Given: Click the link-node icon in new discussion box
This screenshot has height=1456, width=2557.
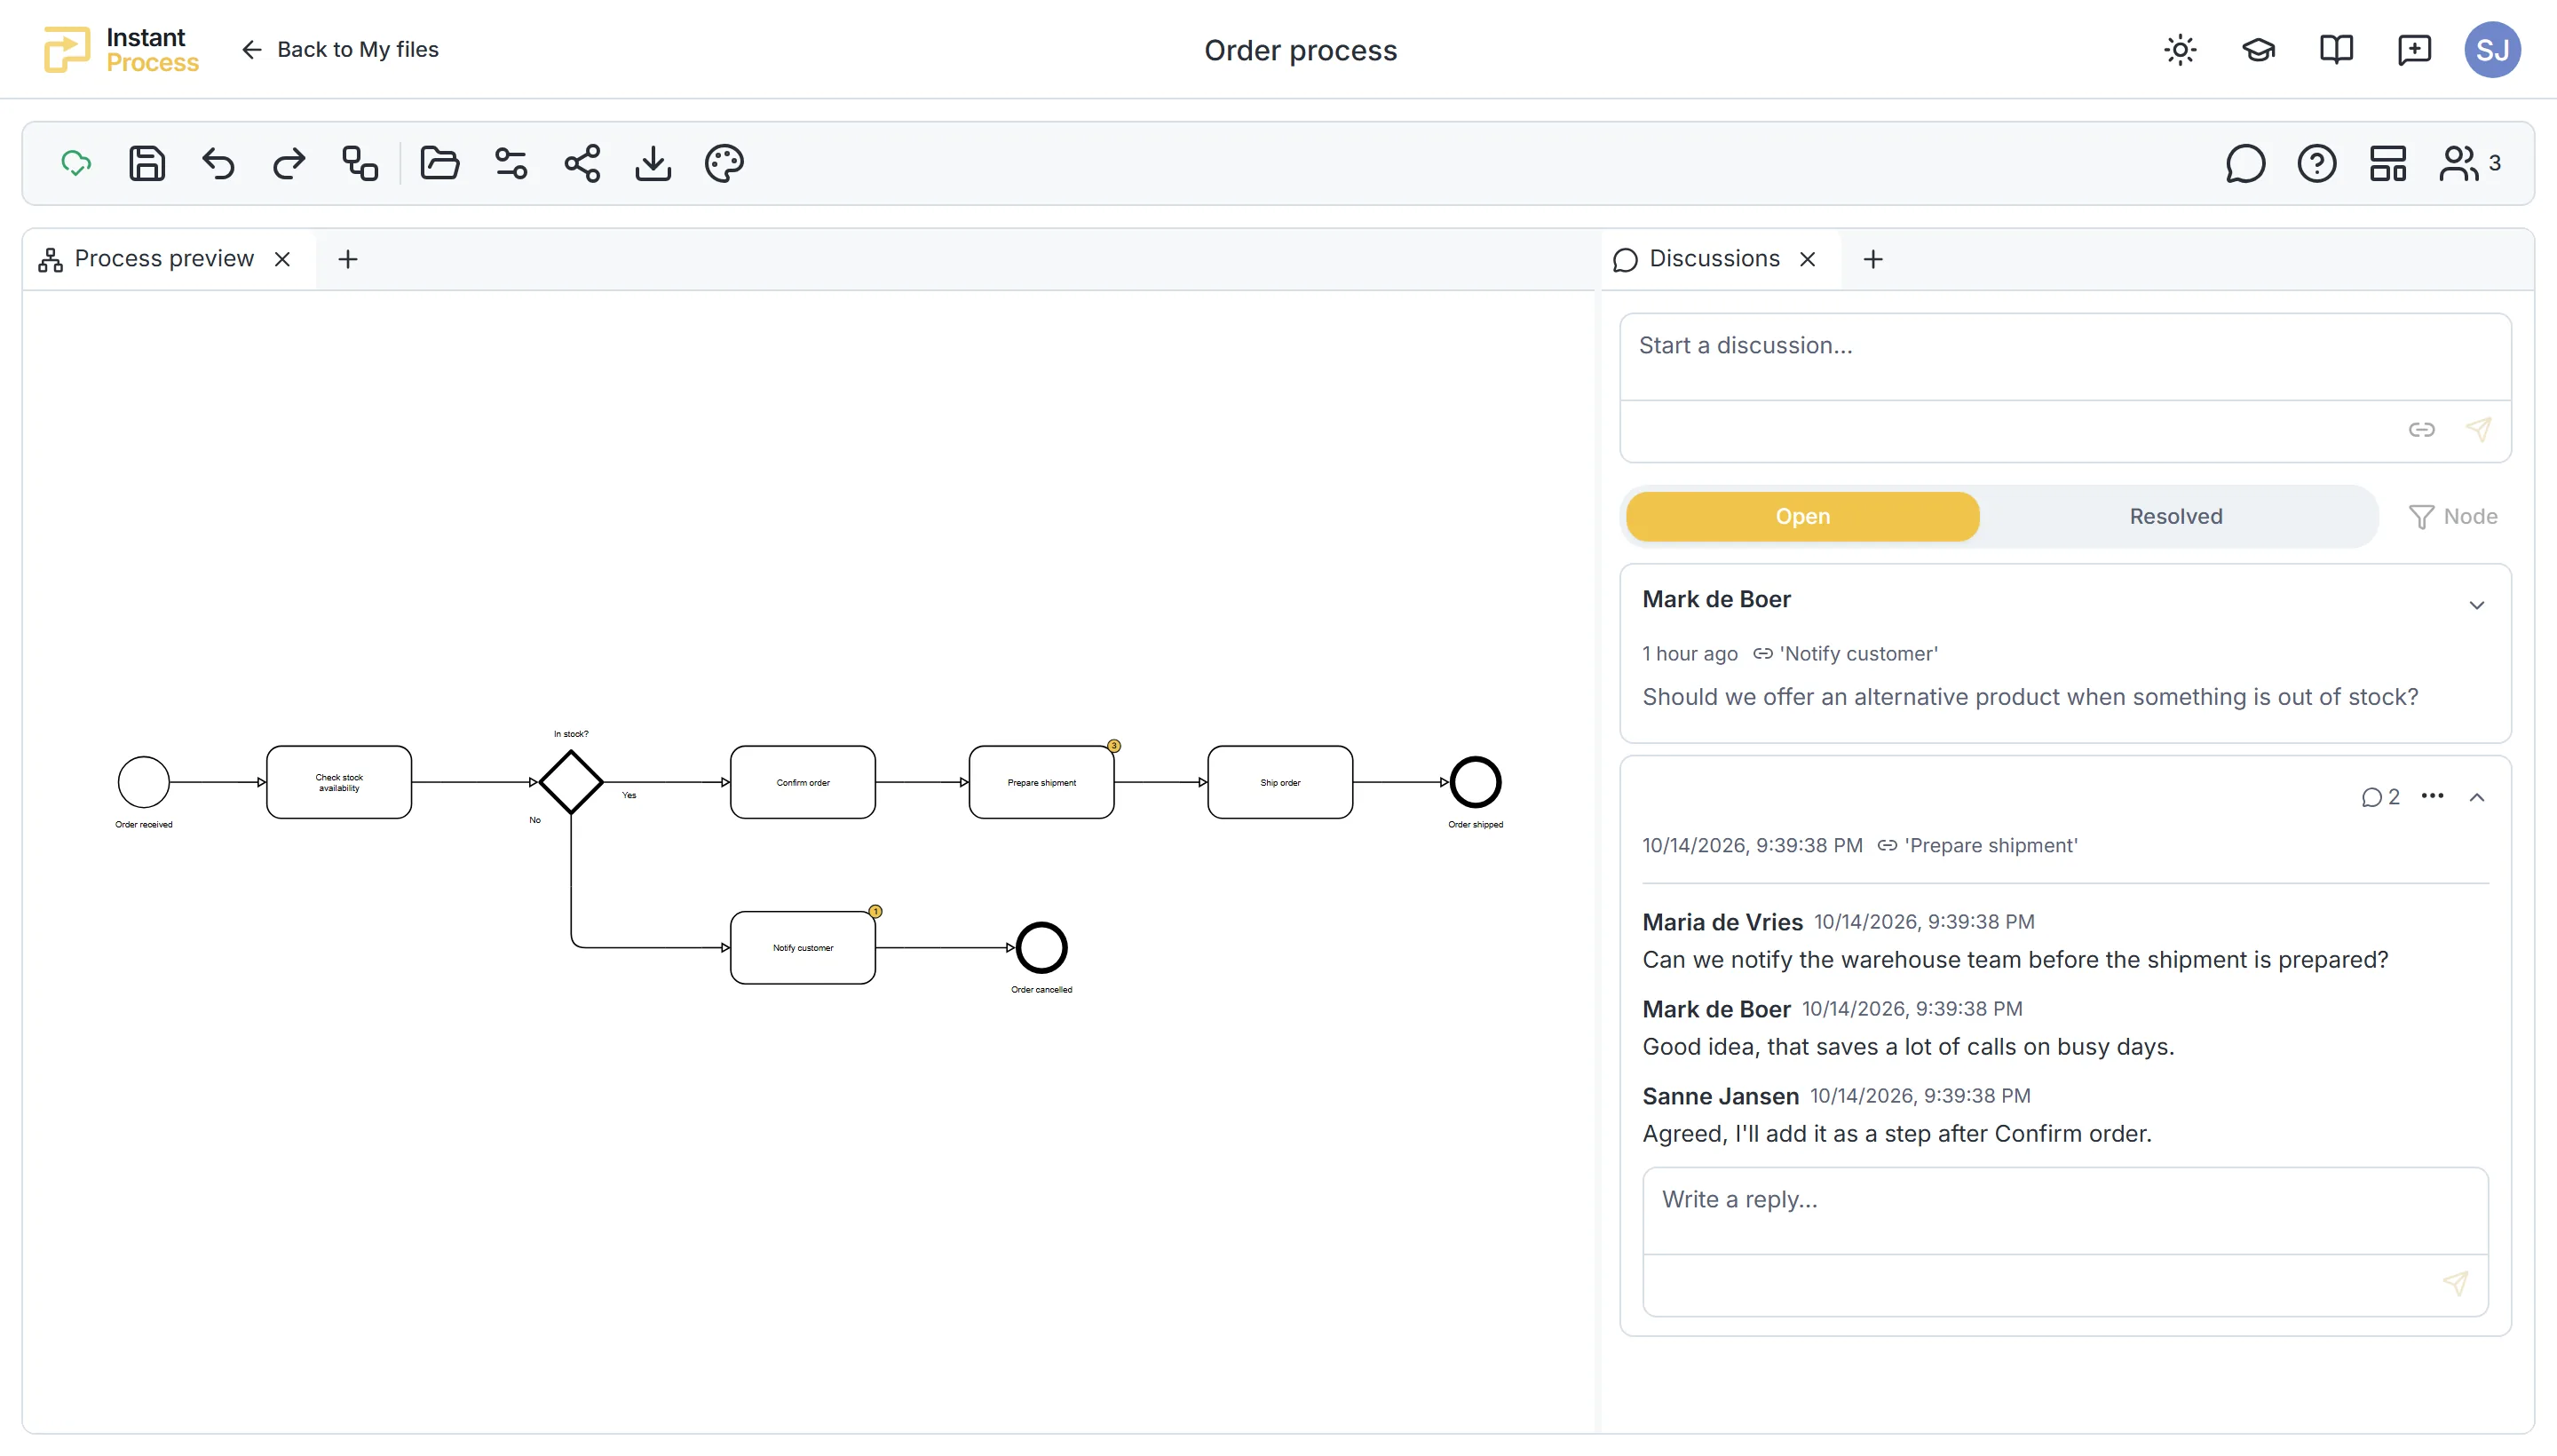Looking at the screenshot, I should 2421,430.
